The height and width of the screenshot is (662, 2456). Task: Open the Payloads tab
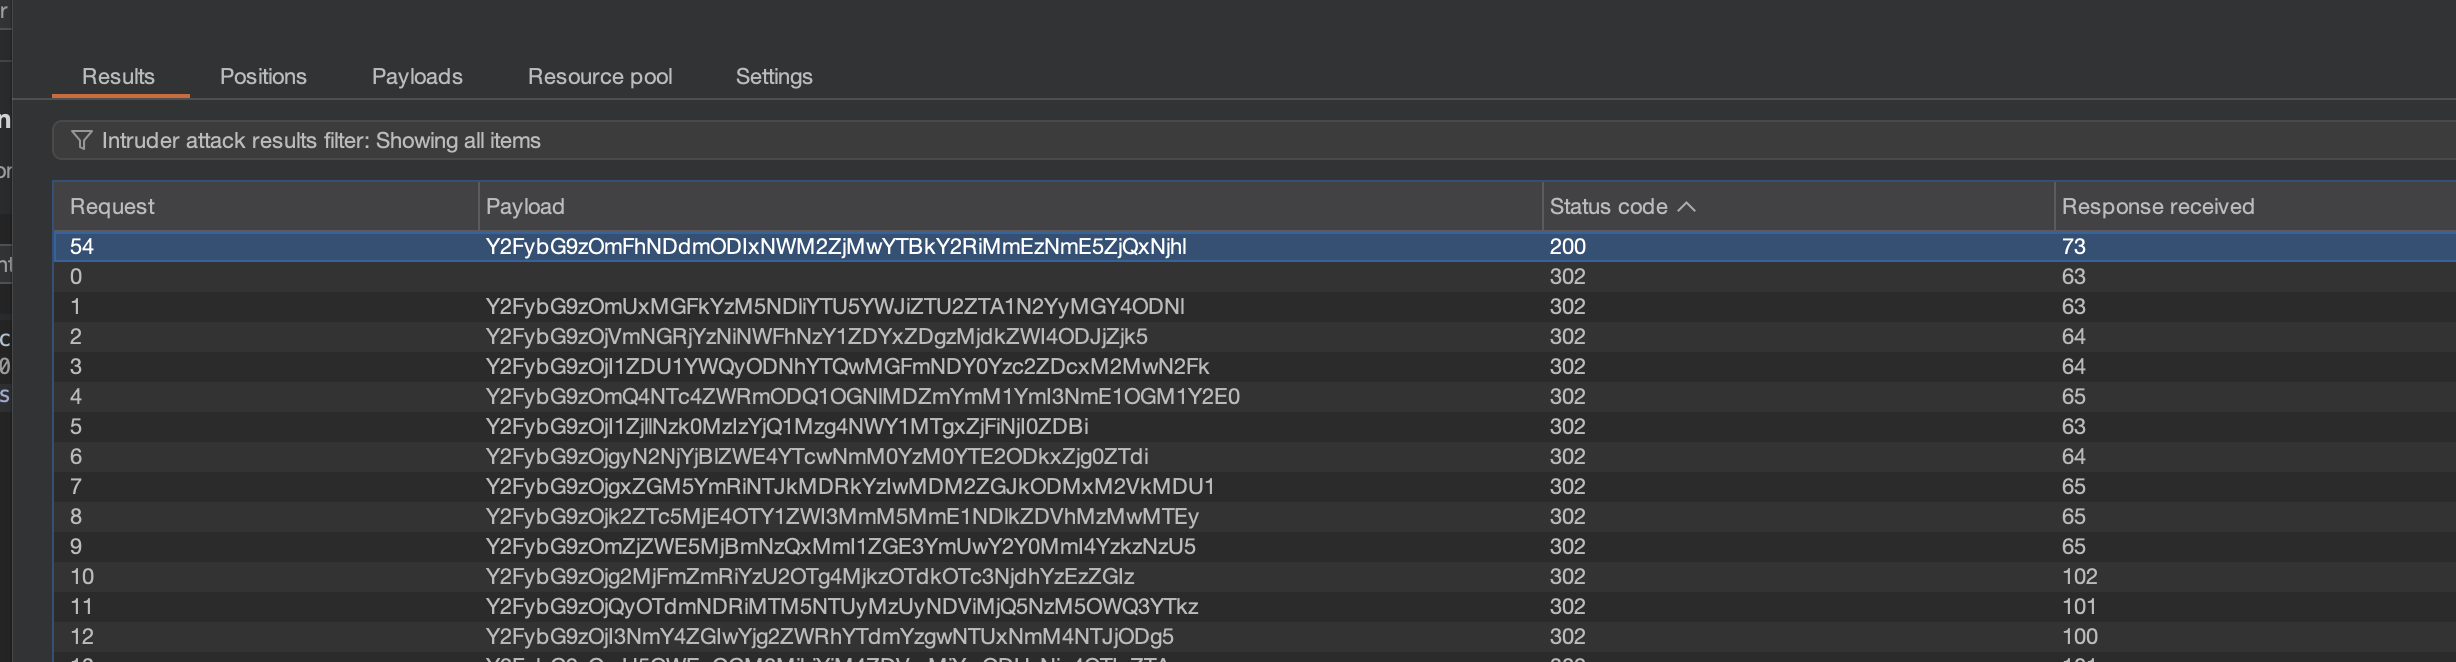click(417, 77)
